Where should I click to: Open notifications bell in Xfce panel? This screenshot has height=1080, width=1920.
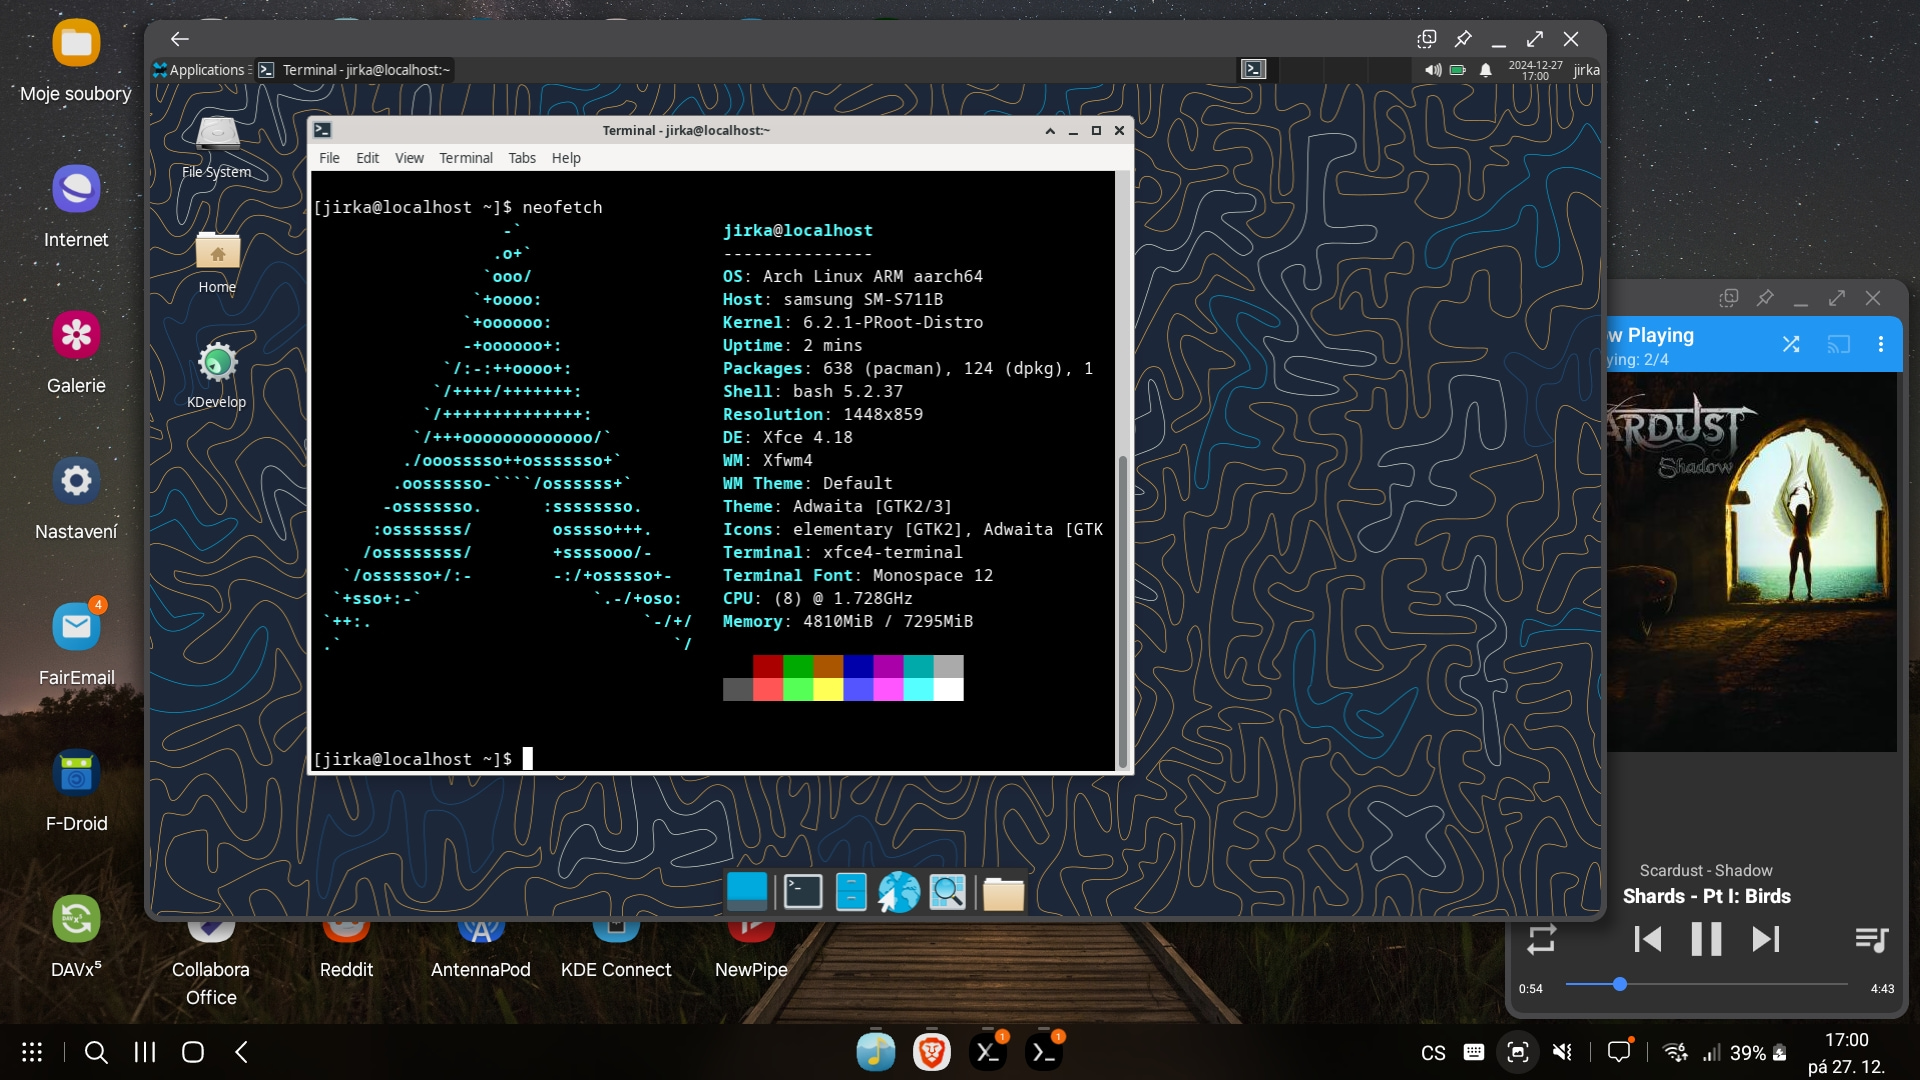pos(1486,70)
